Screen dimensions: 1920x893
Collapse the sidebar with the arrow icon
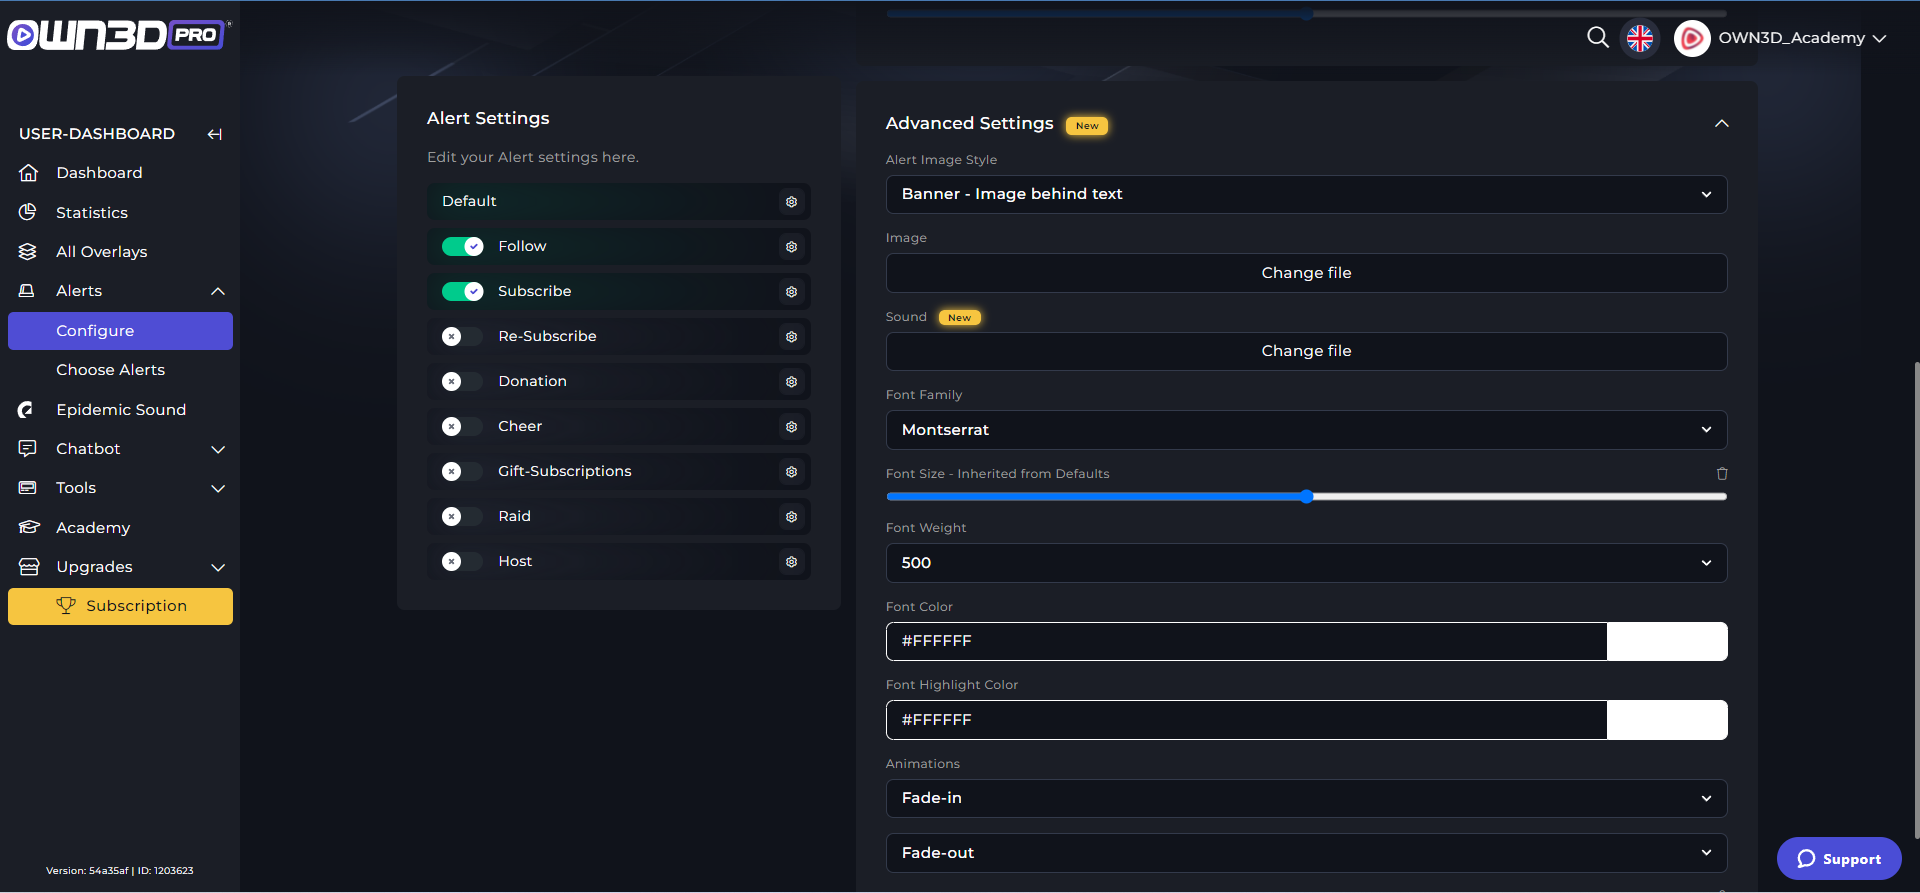click(214, 134)
